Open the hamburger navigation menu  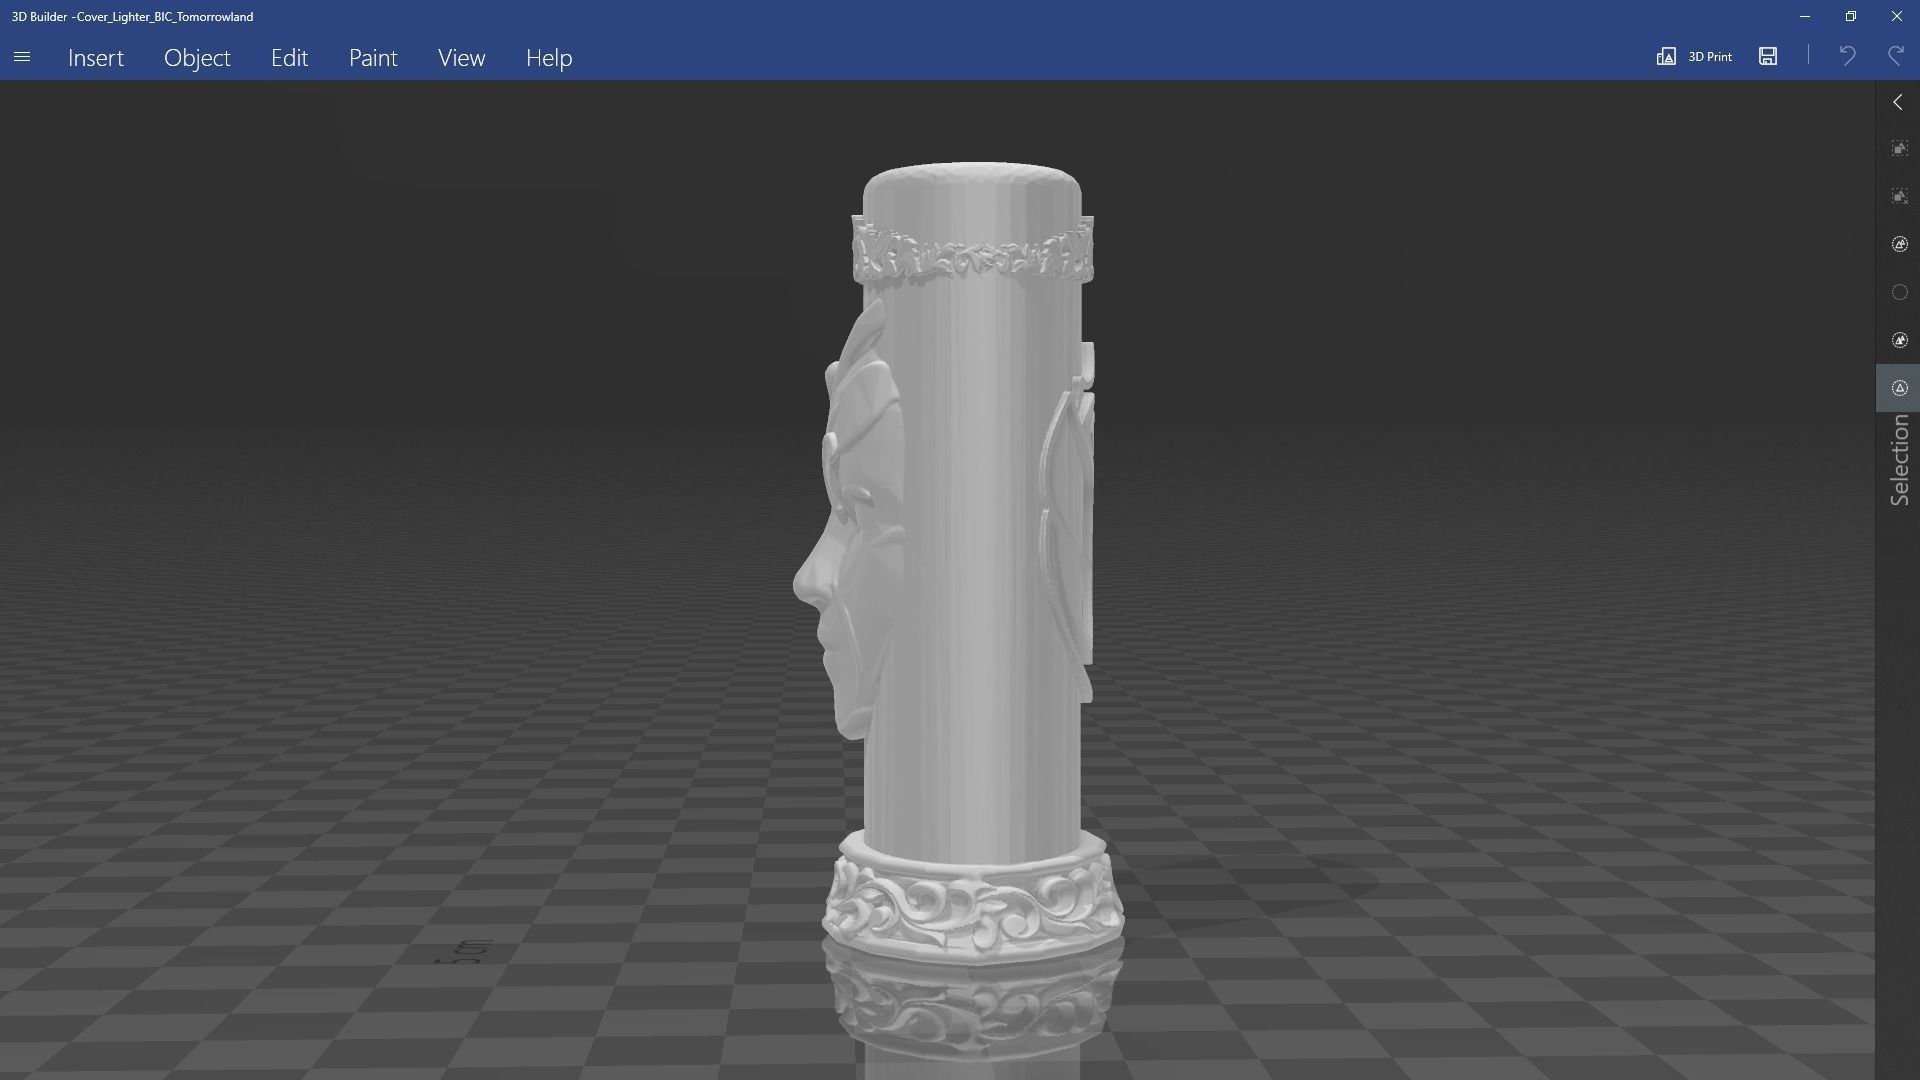point(22,57)
